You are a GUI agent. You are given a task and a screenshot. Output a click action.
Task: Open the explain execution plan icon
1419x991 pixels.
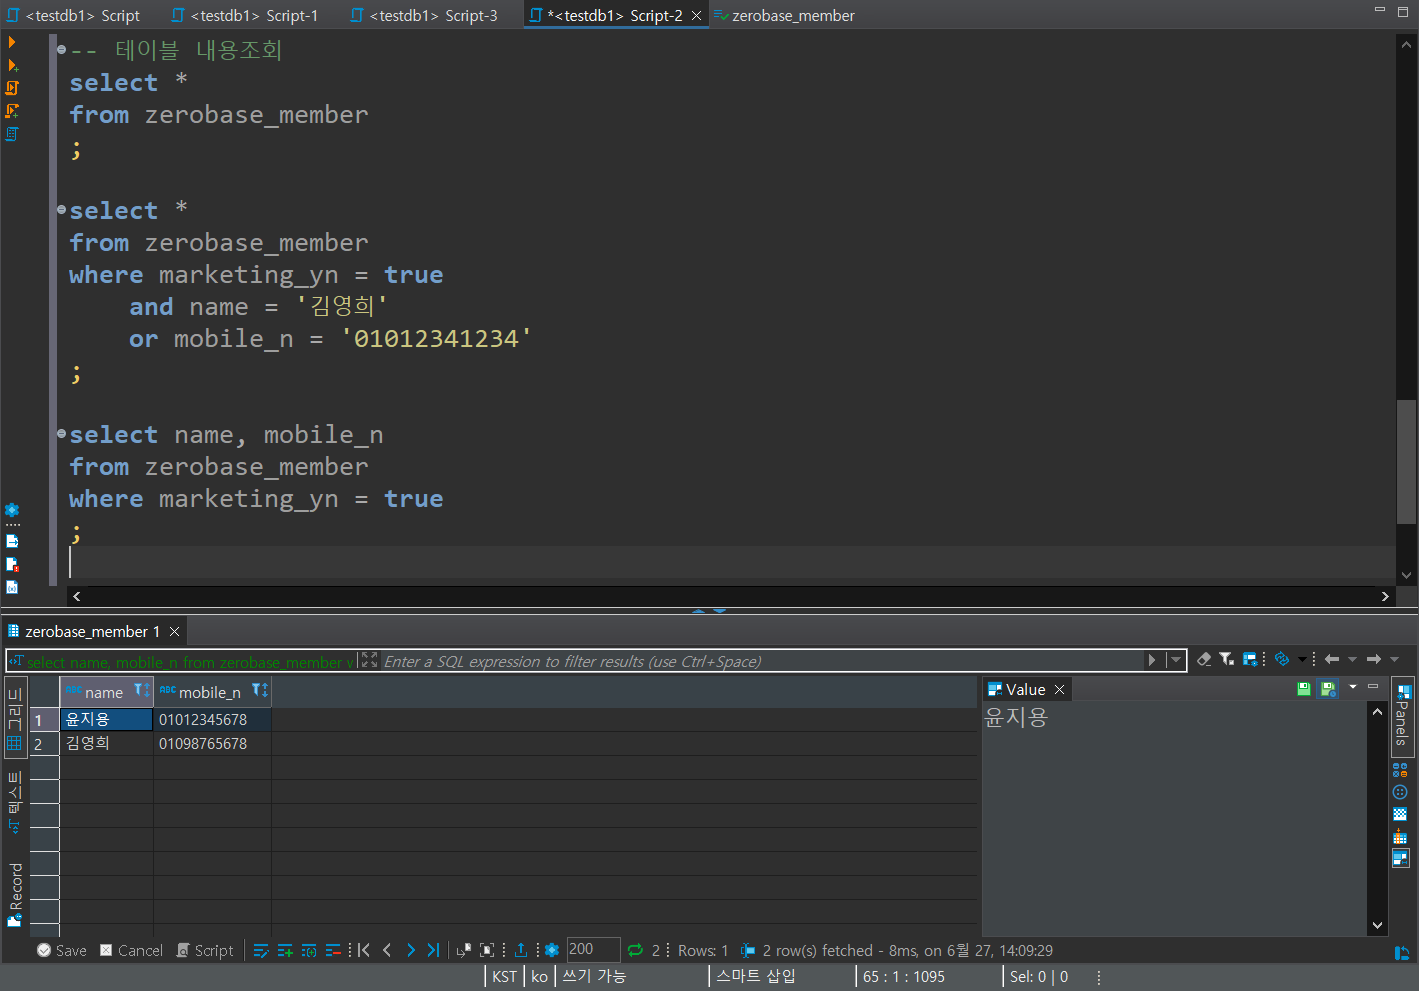click(12, 134)
